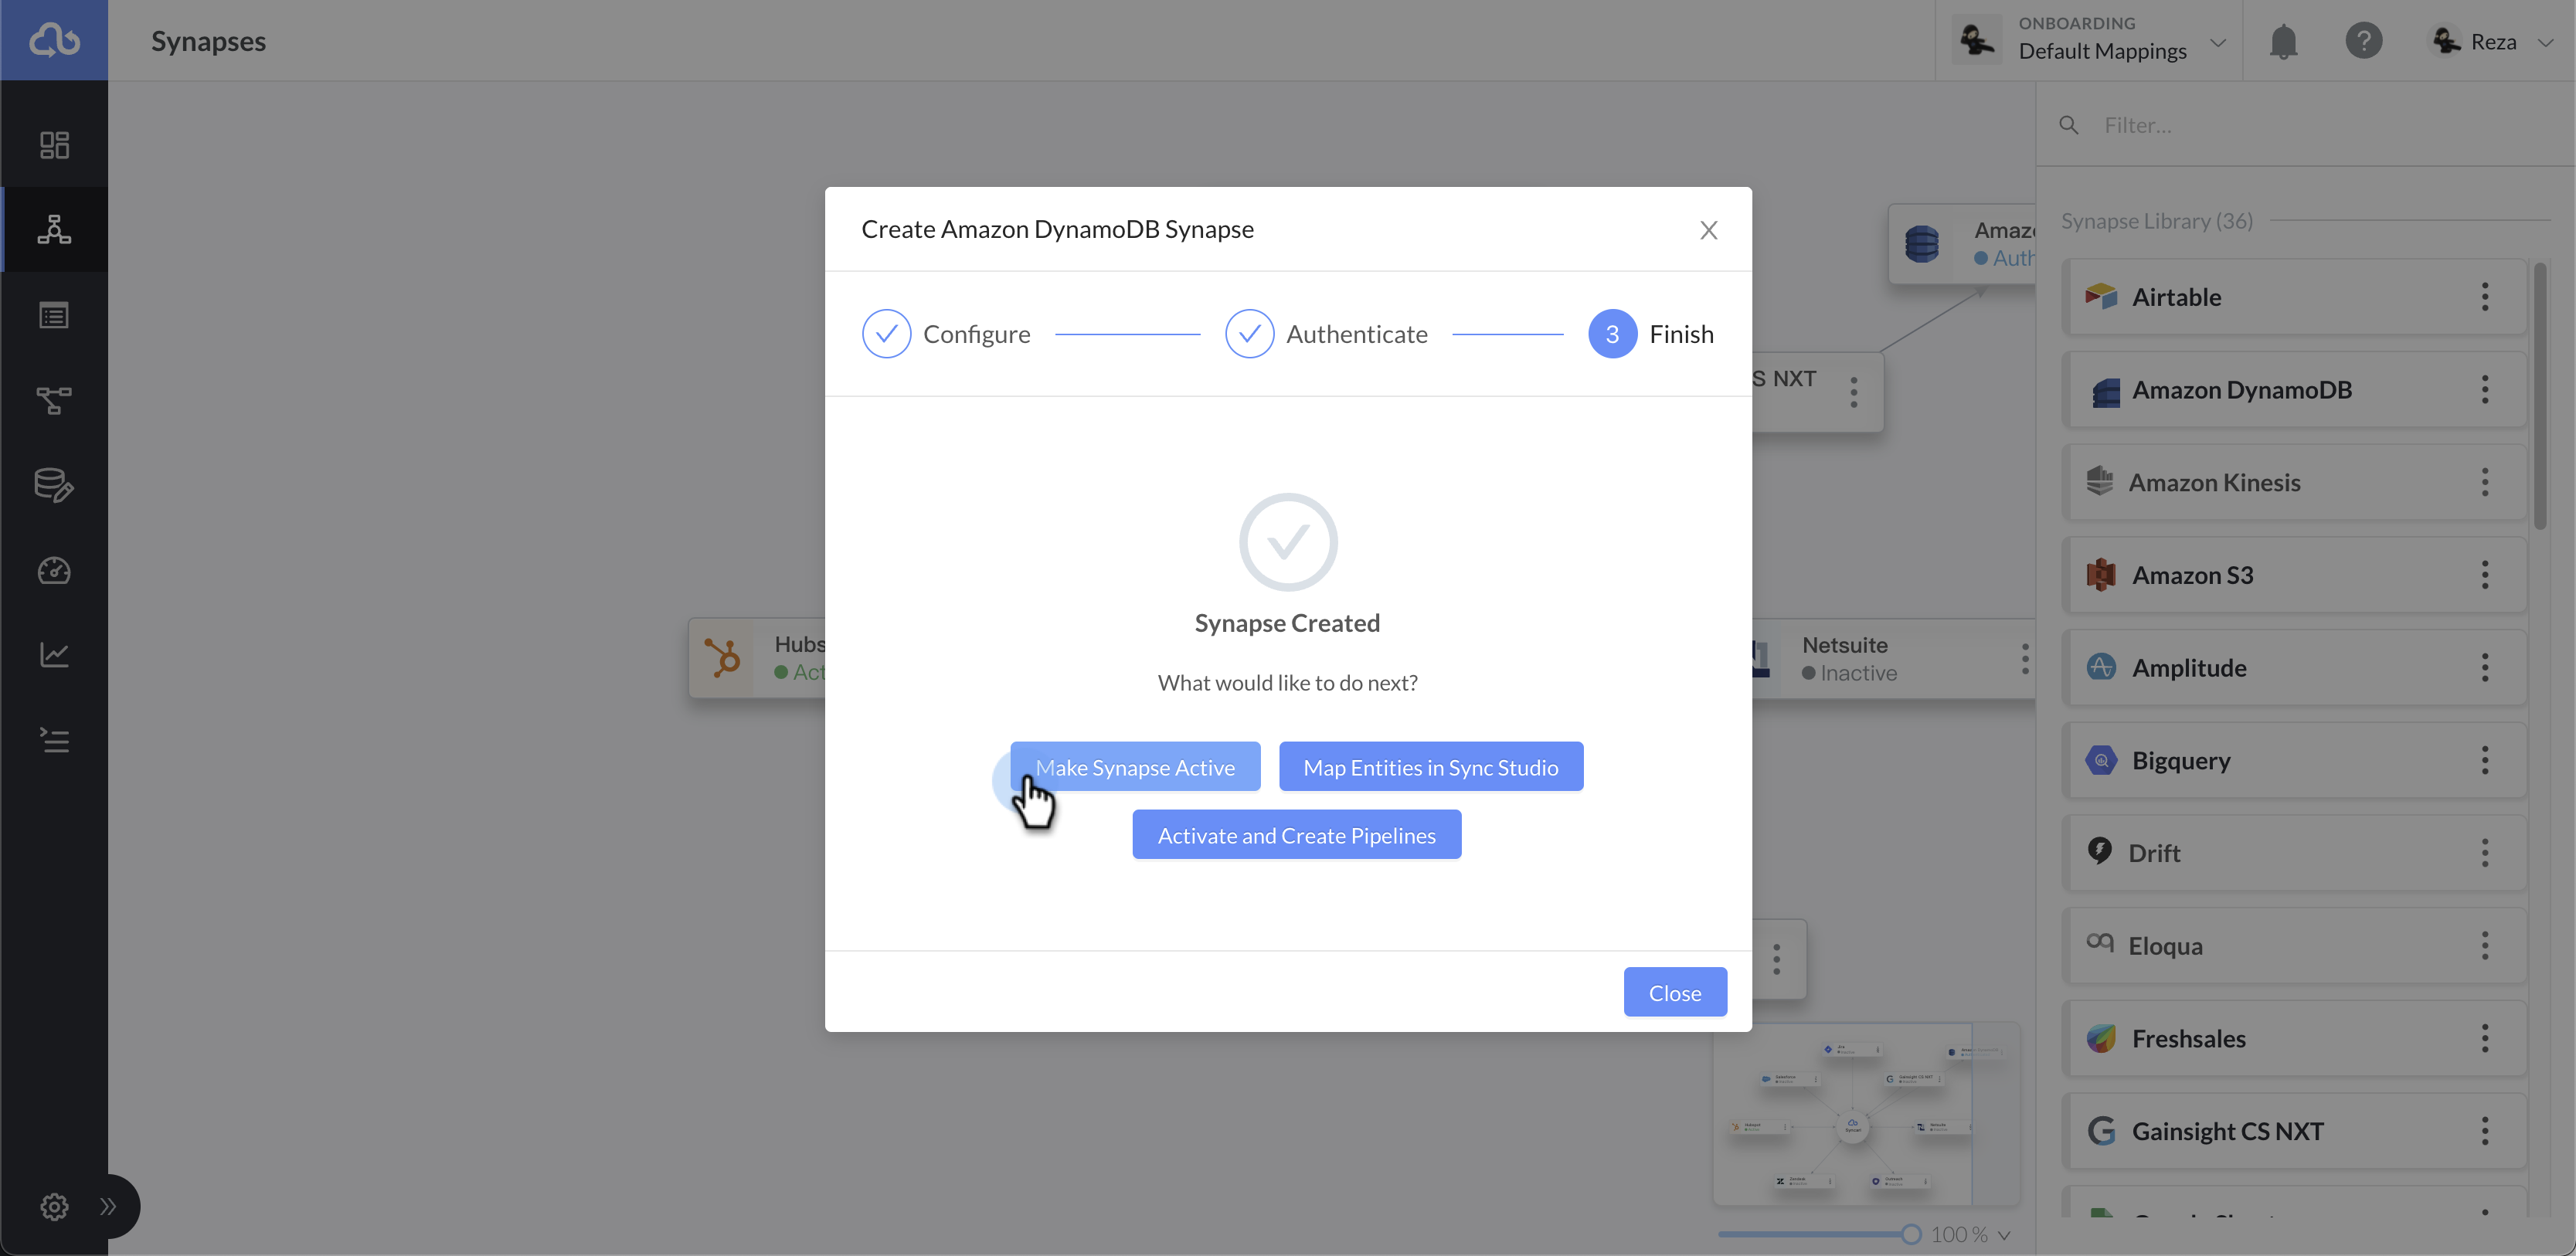Select Freshsales in Synapse Library
The height and width of the screenshot is (1256, 2576).
point(2295,1038)
